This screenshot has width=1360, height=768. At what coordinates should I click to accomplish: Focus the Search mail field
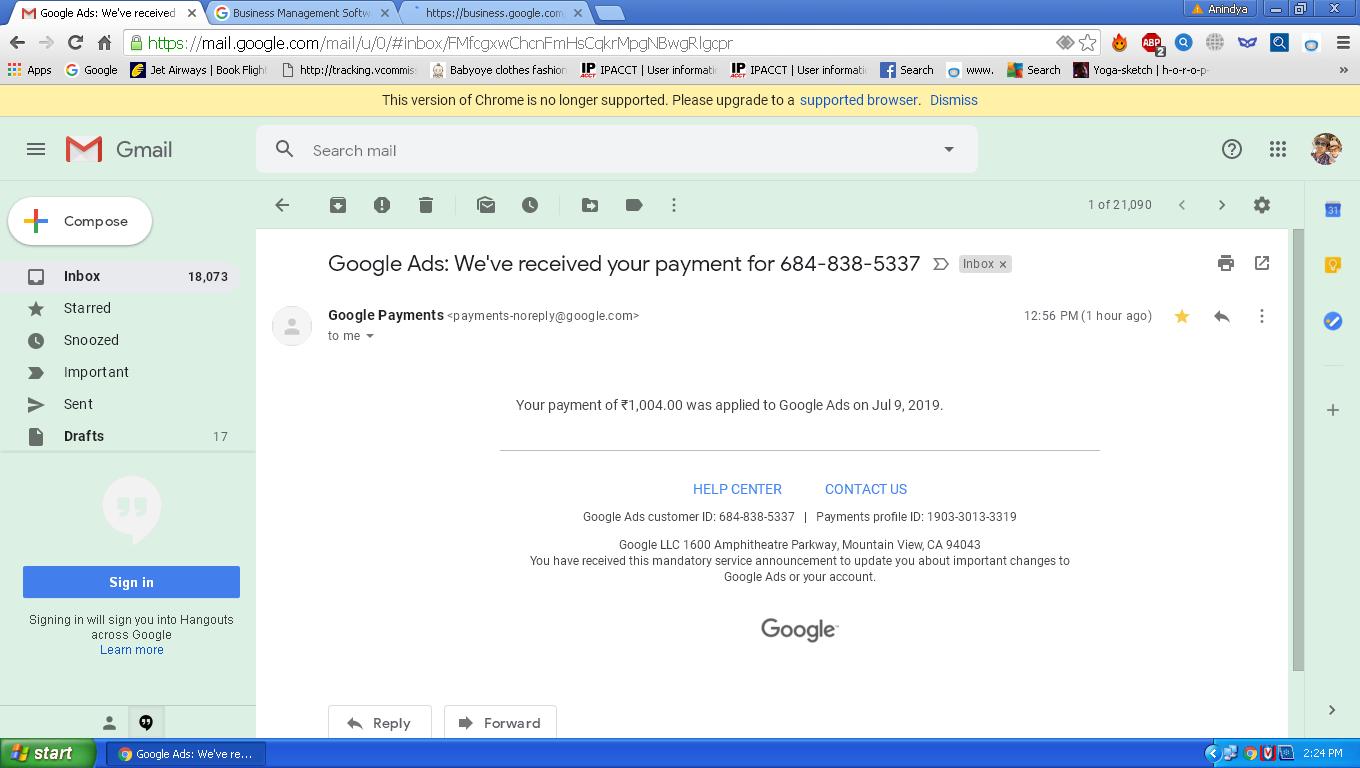point(616,150)
